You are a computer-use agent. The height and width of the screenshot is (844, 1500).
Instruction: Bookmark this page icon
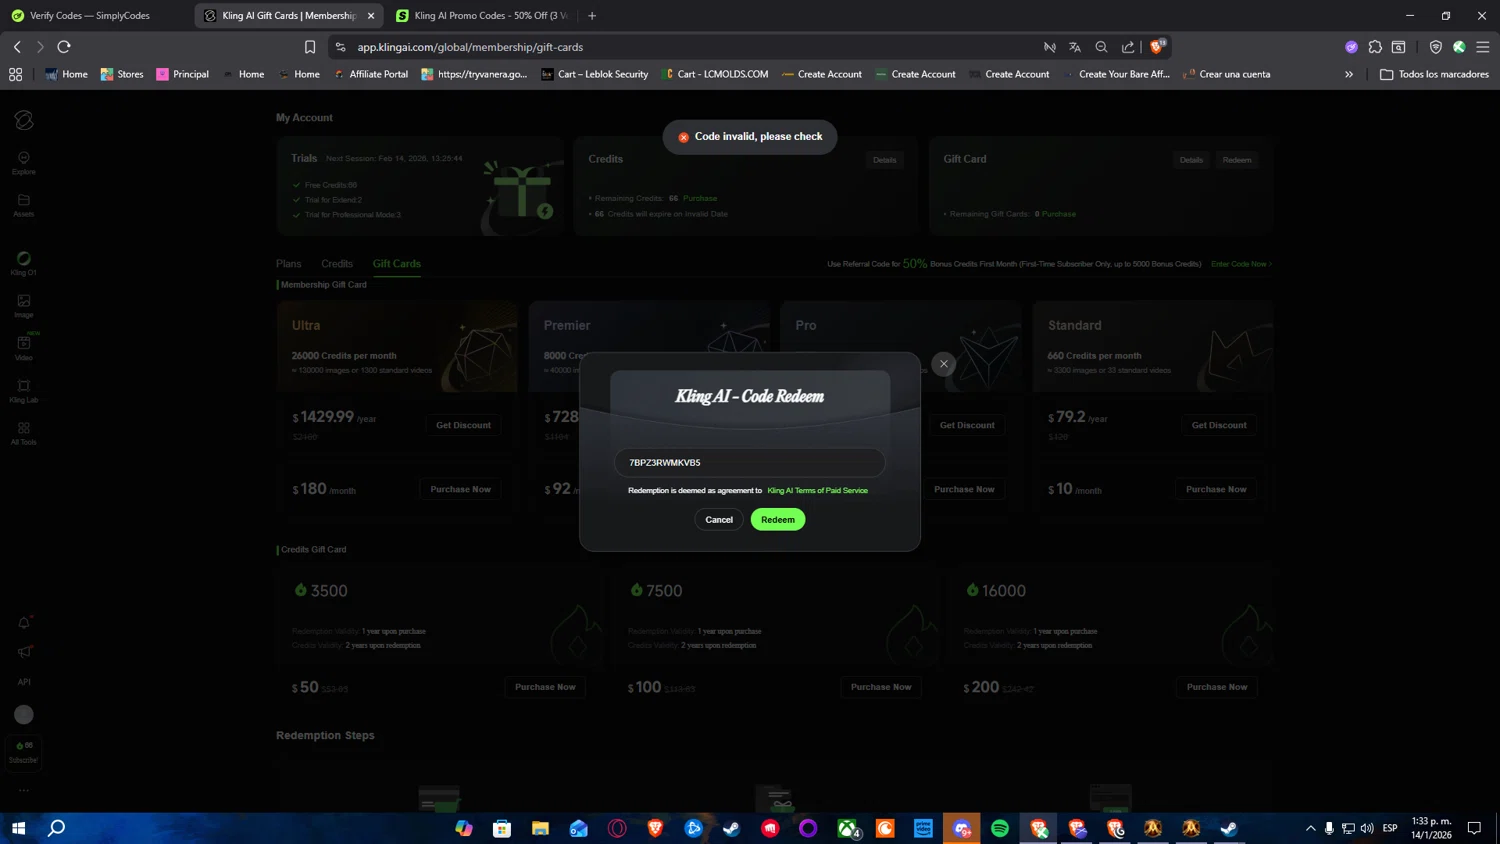pos(310,47)
